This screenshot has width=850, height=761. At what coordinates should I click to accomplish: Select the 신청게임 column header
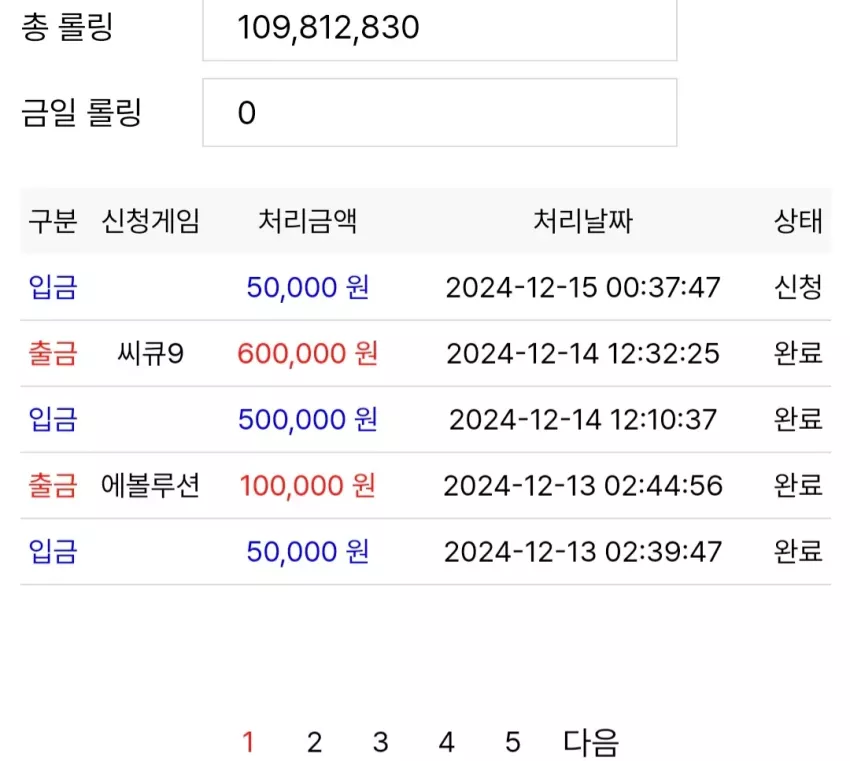pos(151,221)
